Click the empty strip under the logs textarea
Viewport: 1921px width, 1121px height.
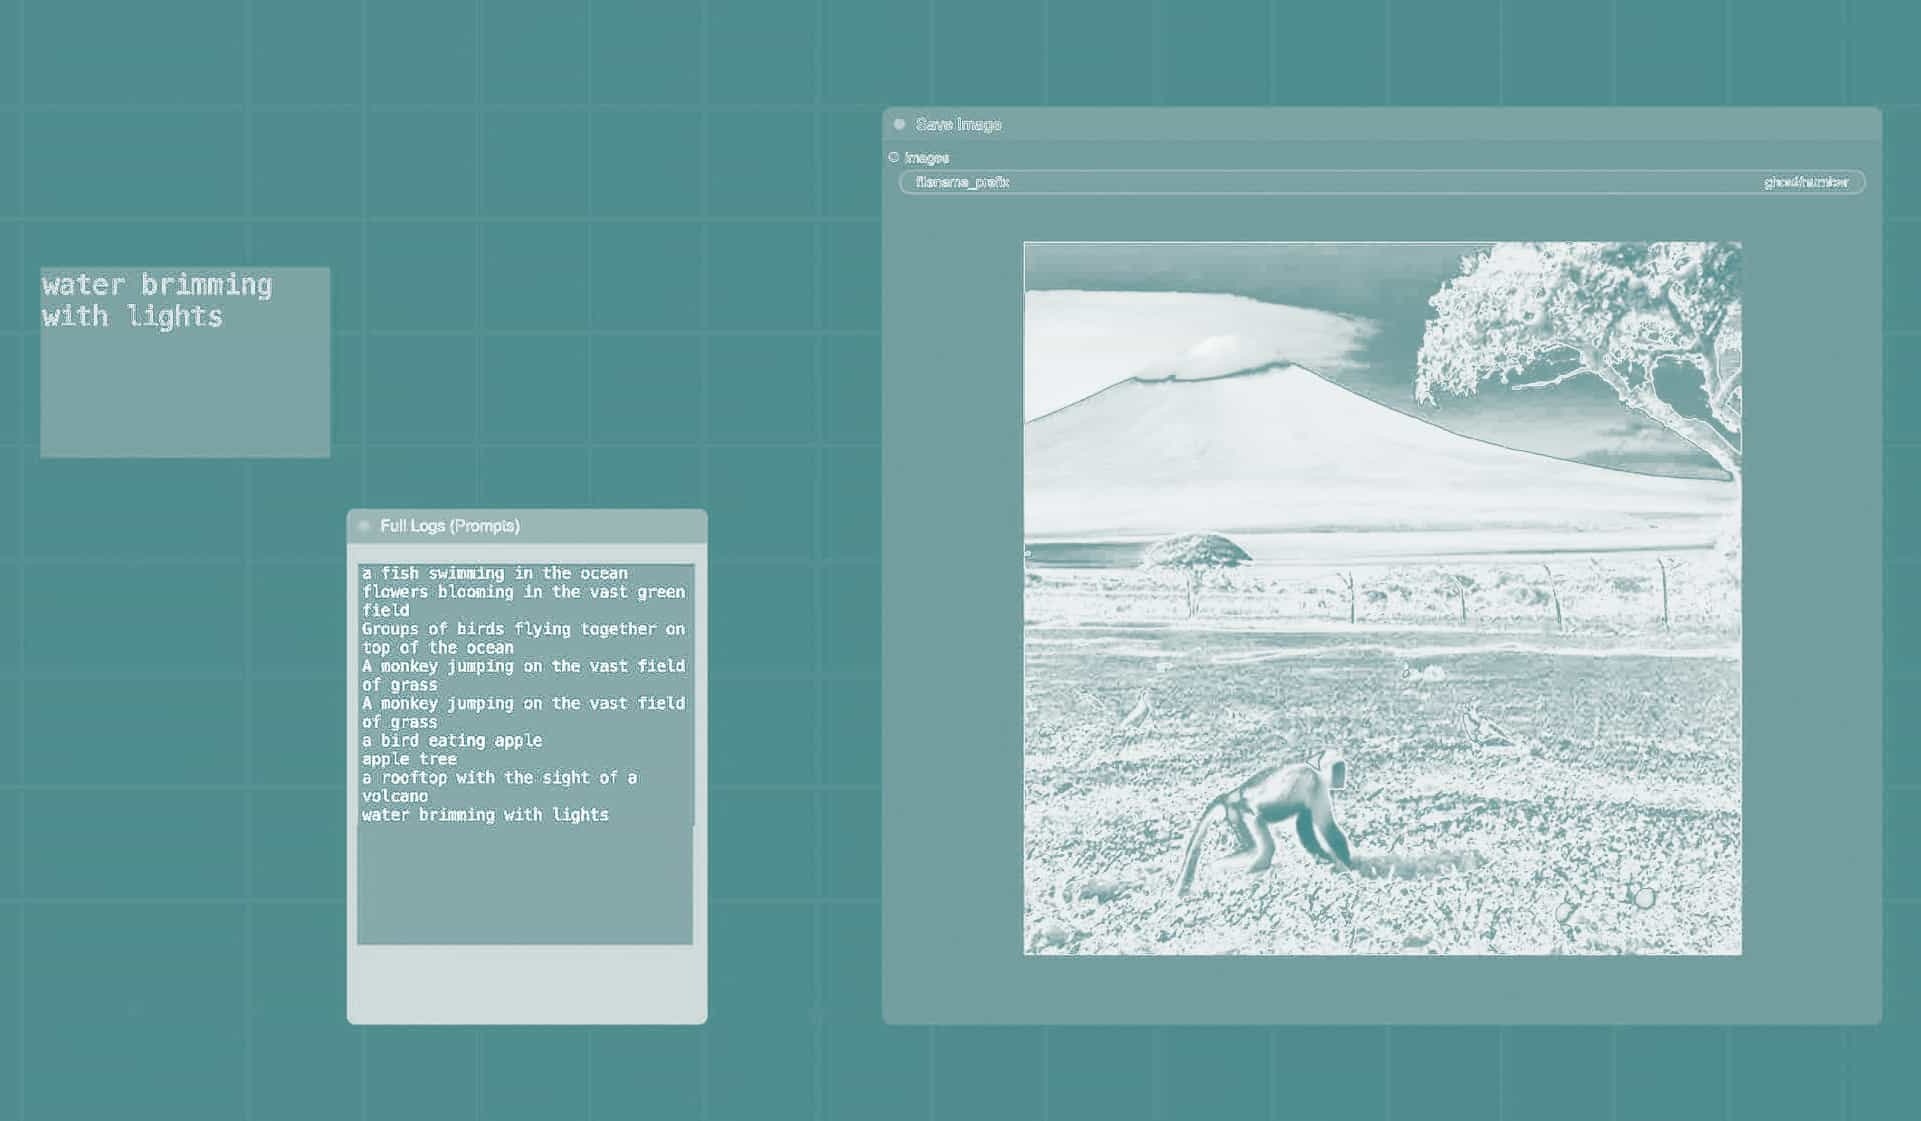(527, 983)
